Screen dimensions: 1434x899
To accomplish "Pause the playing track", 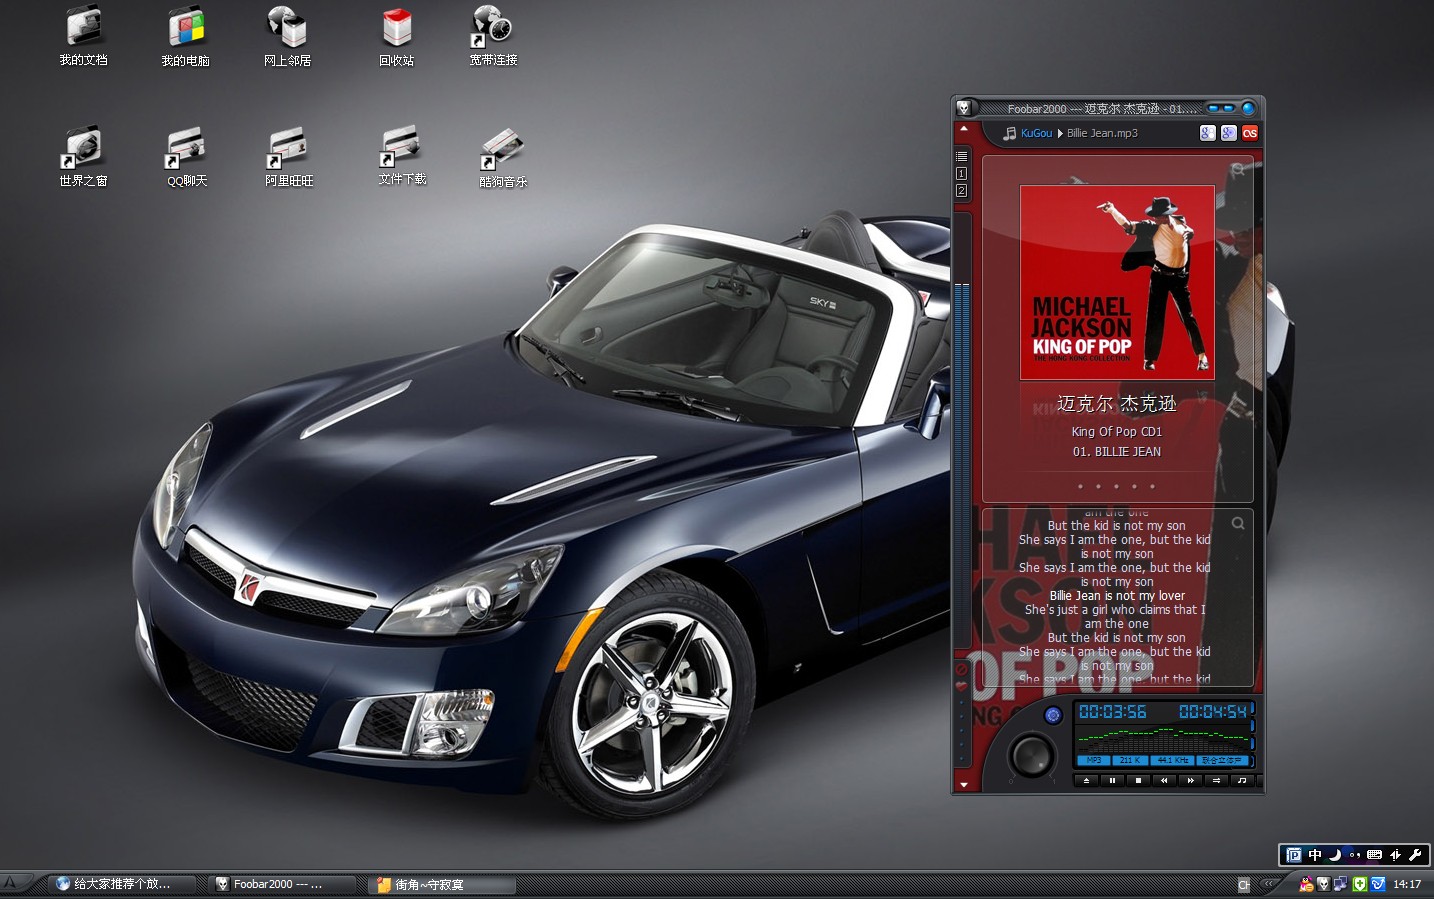I will click(1111, 780).
